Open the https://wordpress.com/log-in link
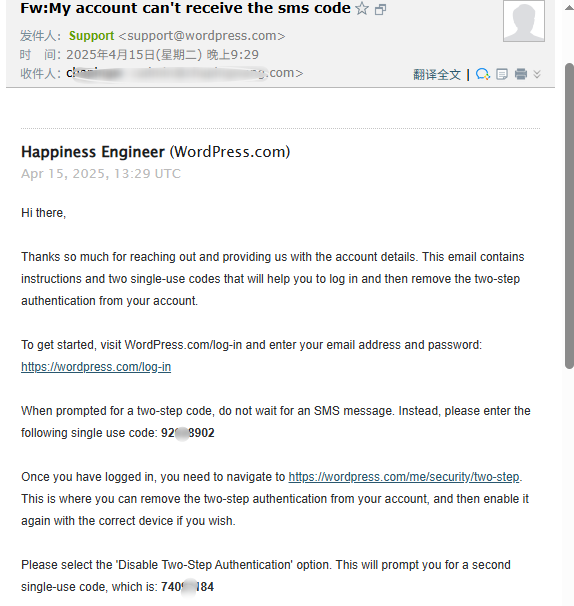The image size is (574, 606). click(96, 366)
